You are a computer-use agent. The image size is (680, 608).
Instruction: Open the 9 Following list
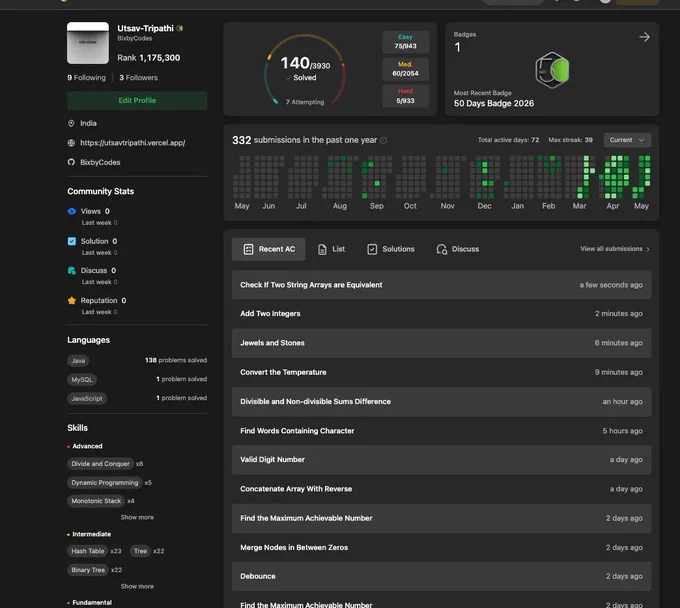(86, 78)
